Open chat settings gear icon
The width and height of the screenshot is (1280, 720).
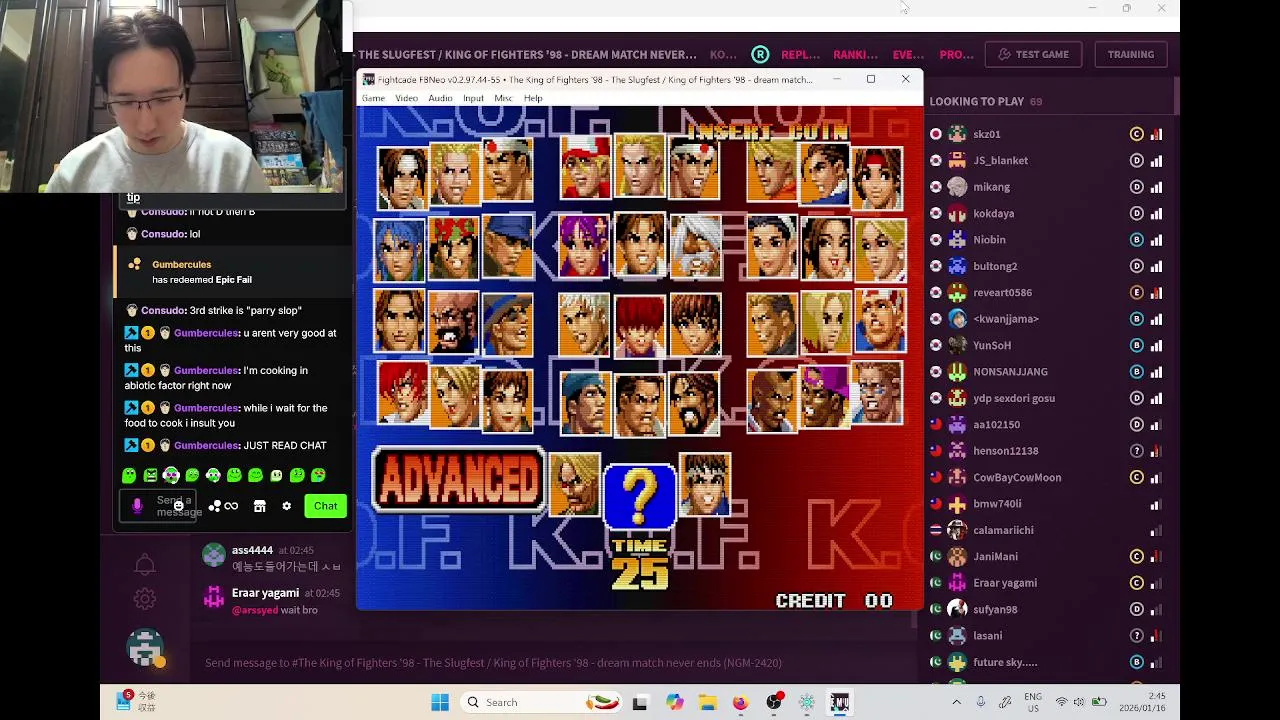(286, 506)
